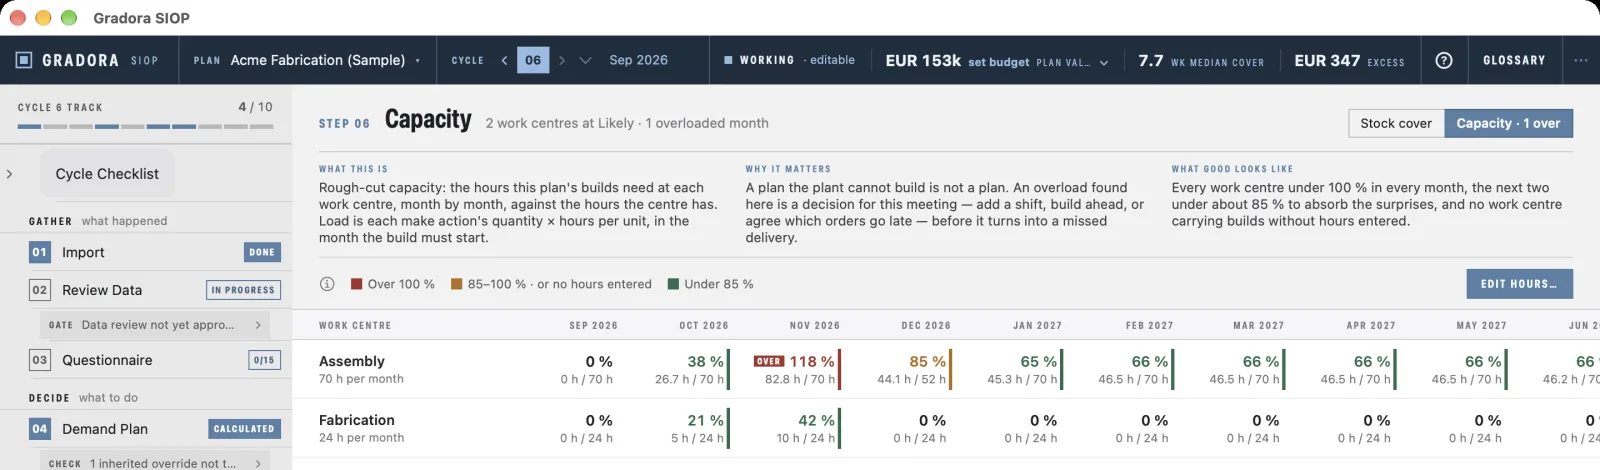Click the step 01 Import number badge
Image resolution: width=1600 pixels, height=470 pixels.
39,252
